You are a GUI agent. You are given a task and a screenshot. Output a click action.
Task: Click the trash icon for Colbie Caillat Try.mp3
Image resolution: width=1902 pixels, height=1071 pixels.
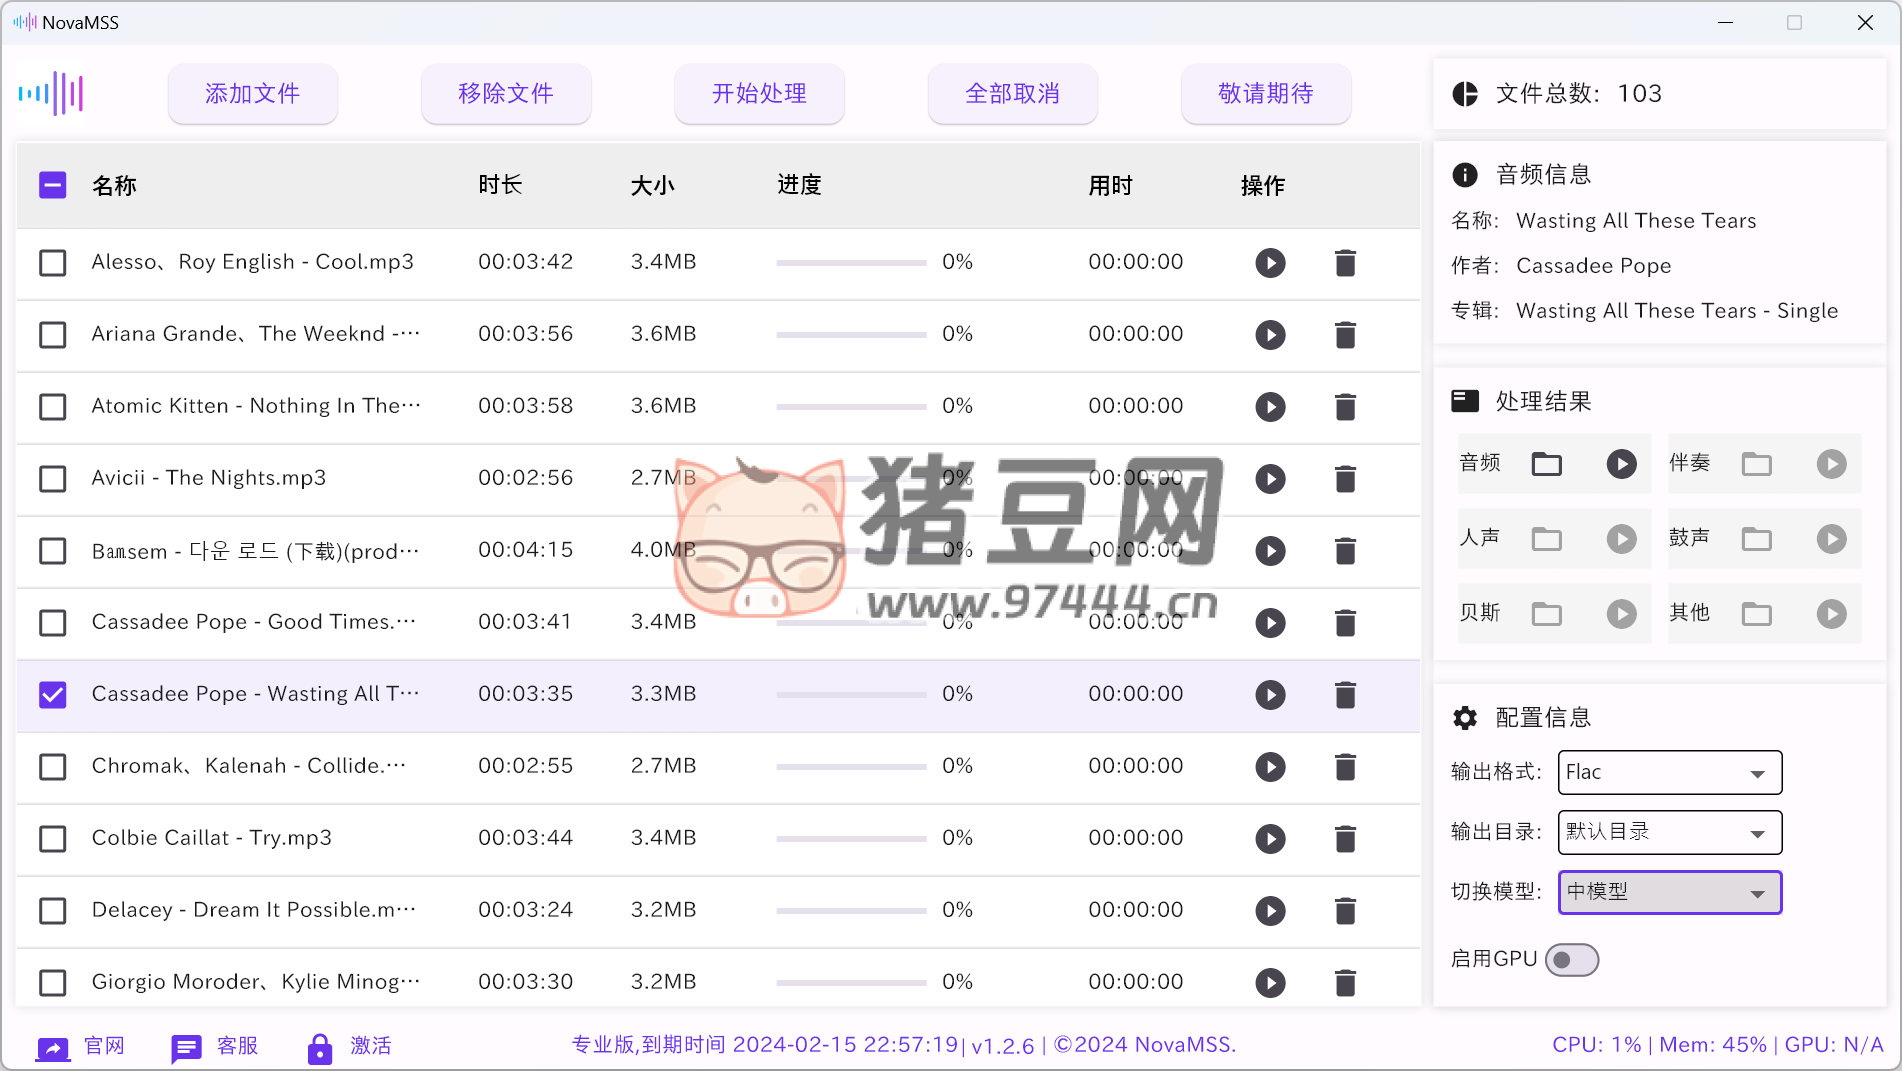[1345, 839]
